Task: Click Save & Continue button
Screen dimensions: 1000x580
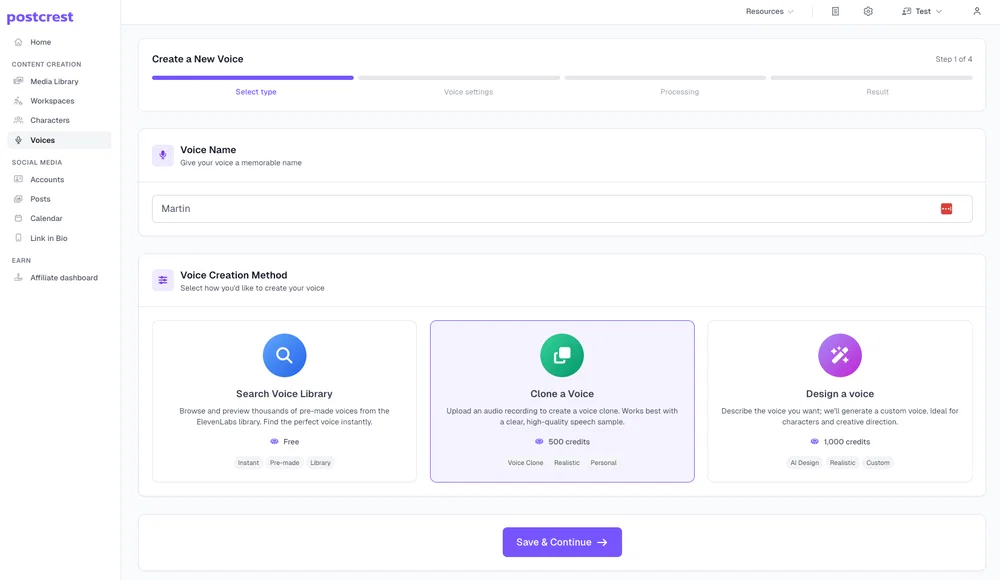Action: tap(562, 542)
